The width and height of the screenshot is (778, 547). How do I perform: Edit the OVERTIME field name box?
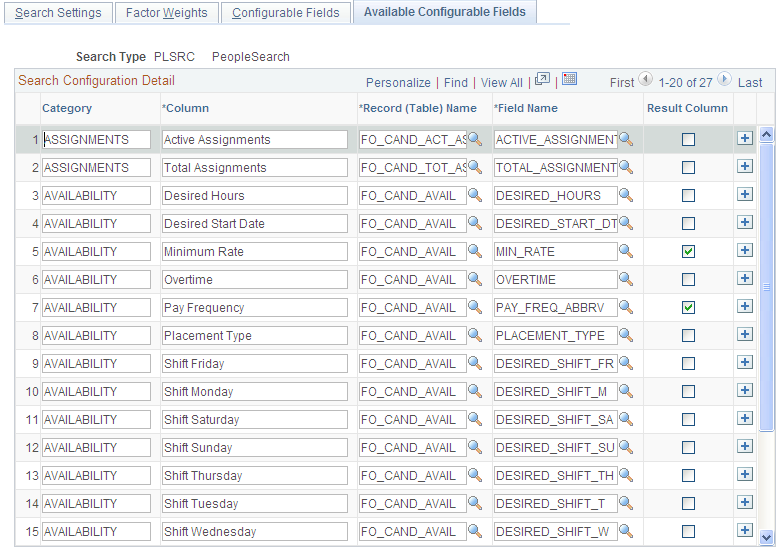pos(556,279)
